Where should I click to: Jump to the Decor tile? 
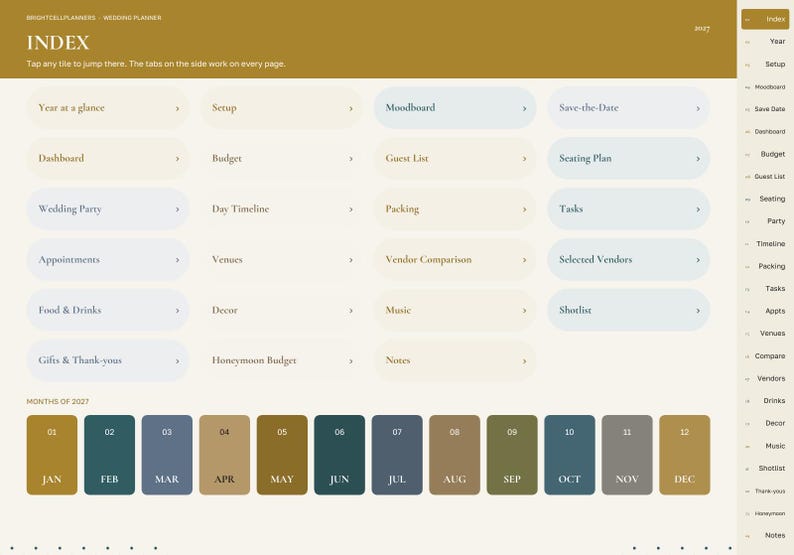coord(281,310)
